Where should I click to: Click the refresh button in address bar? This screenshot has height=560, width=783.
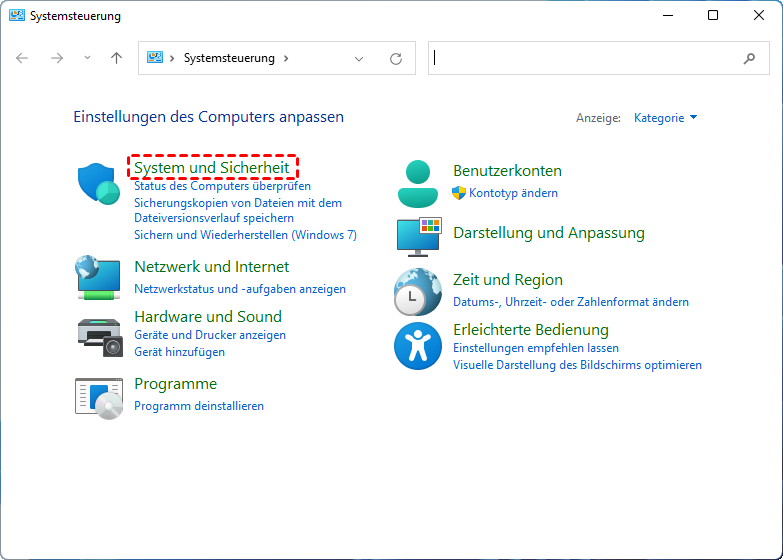[396, 58]
